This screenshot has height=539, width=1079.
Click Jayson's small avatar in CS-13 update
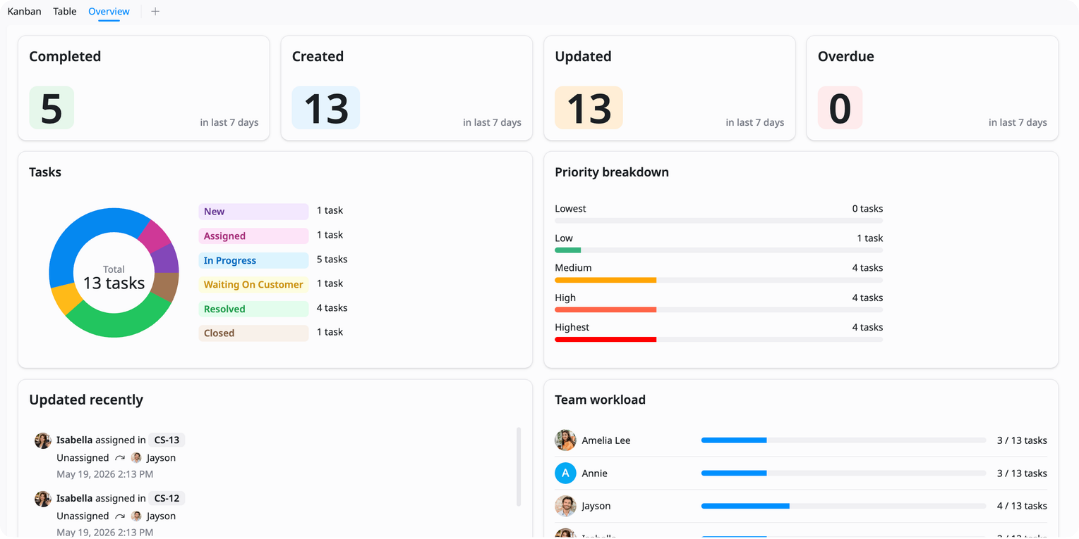136,458
